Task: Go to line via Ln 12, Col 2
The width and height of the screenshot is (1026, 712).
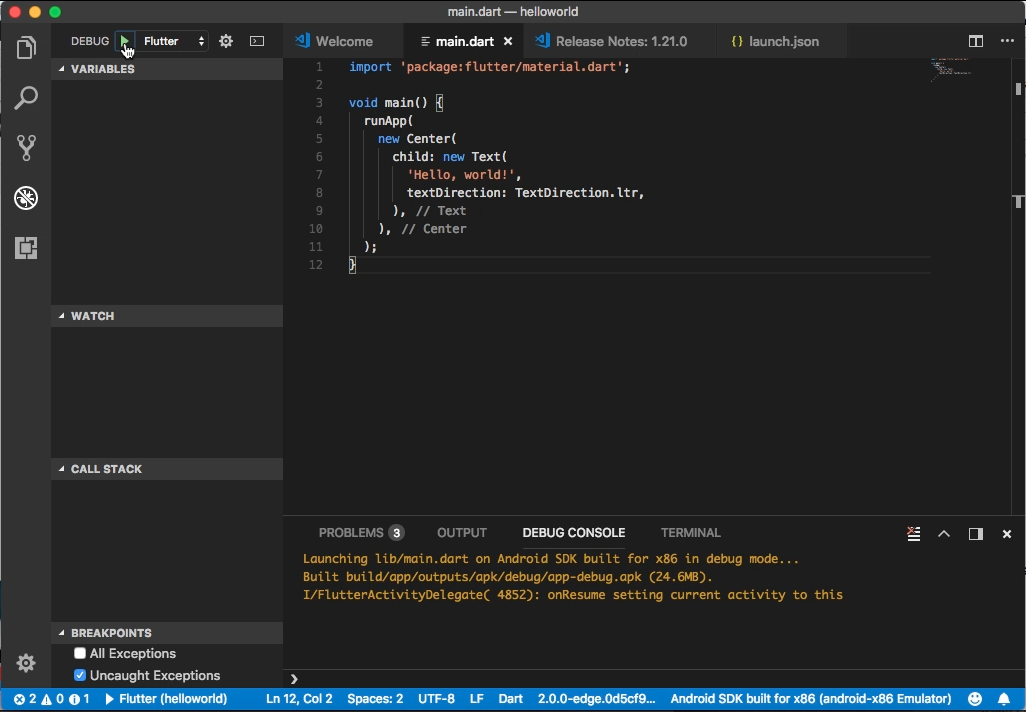Action: [x=299, y=699]
